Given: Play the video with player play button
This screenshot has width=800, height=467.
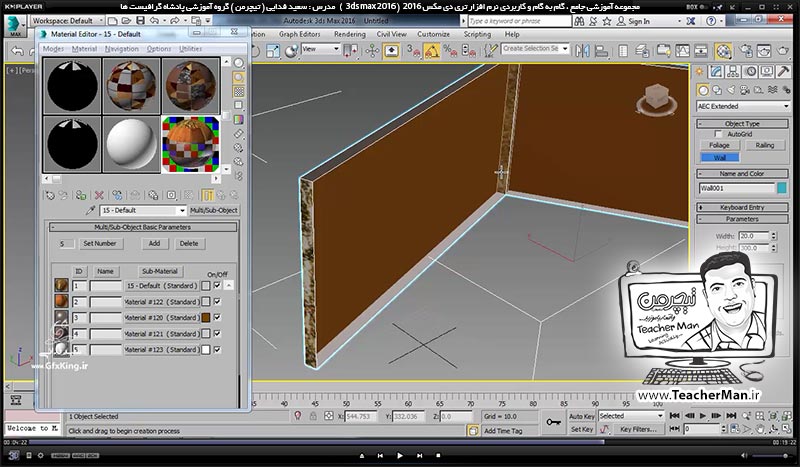Looking at the screenshot, I should tap(399, 455).
